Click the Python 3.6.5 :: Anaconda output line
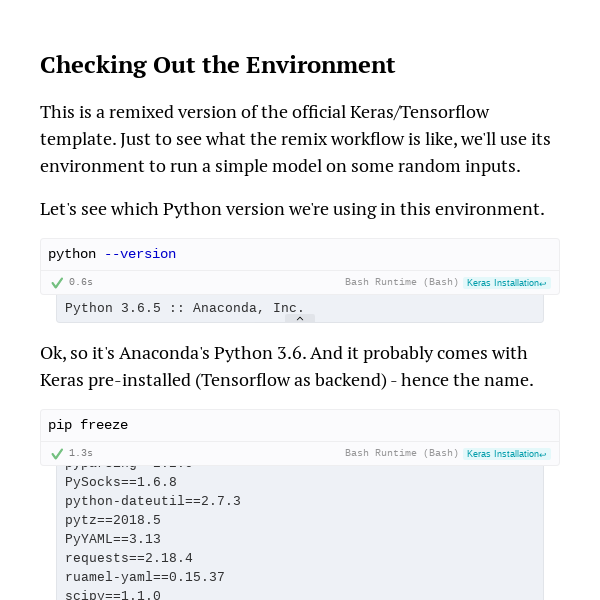 (x=184, y=308)
